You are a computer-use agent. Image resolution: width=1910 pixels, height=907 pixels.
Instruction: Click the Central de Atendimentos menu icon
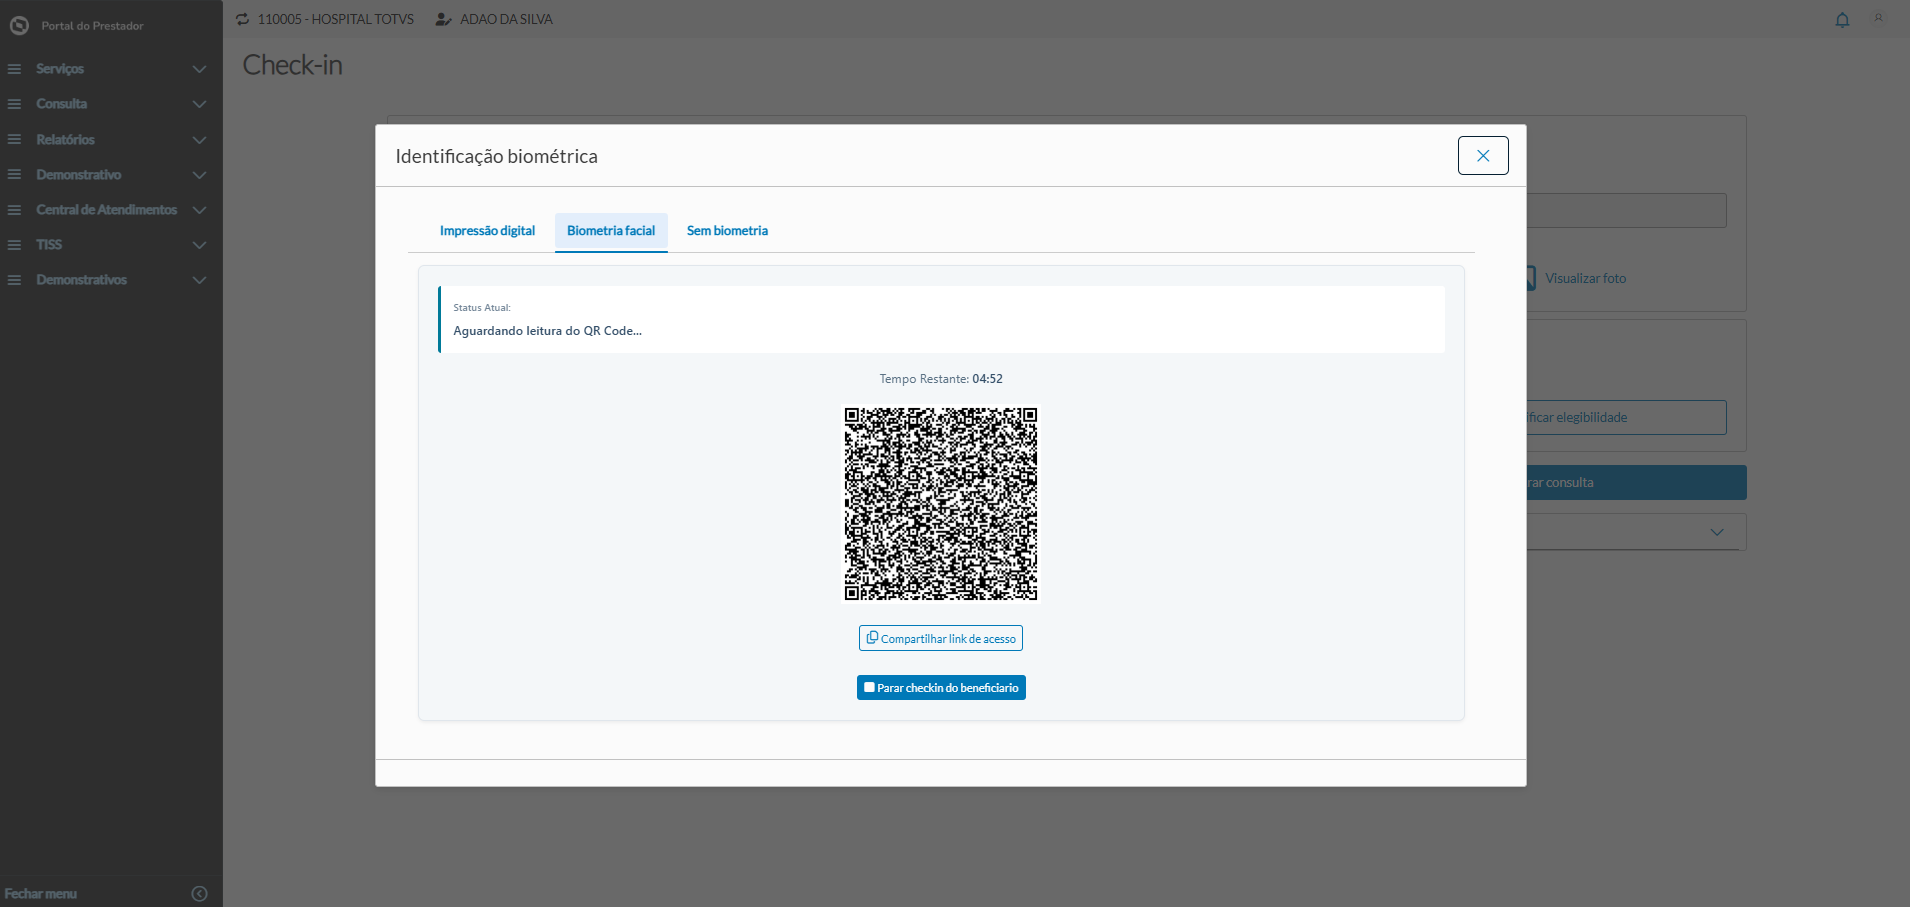[14, 210]
